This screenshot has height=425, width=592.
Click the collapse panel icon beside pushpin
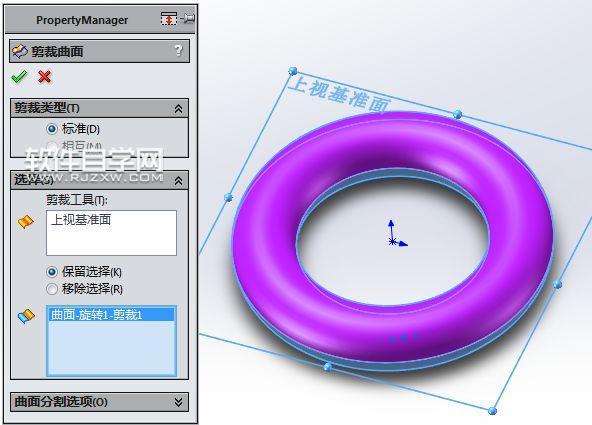coord(168,19)
